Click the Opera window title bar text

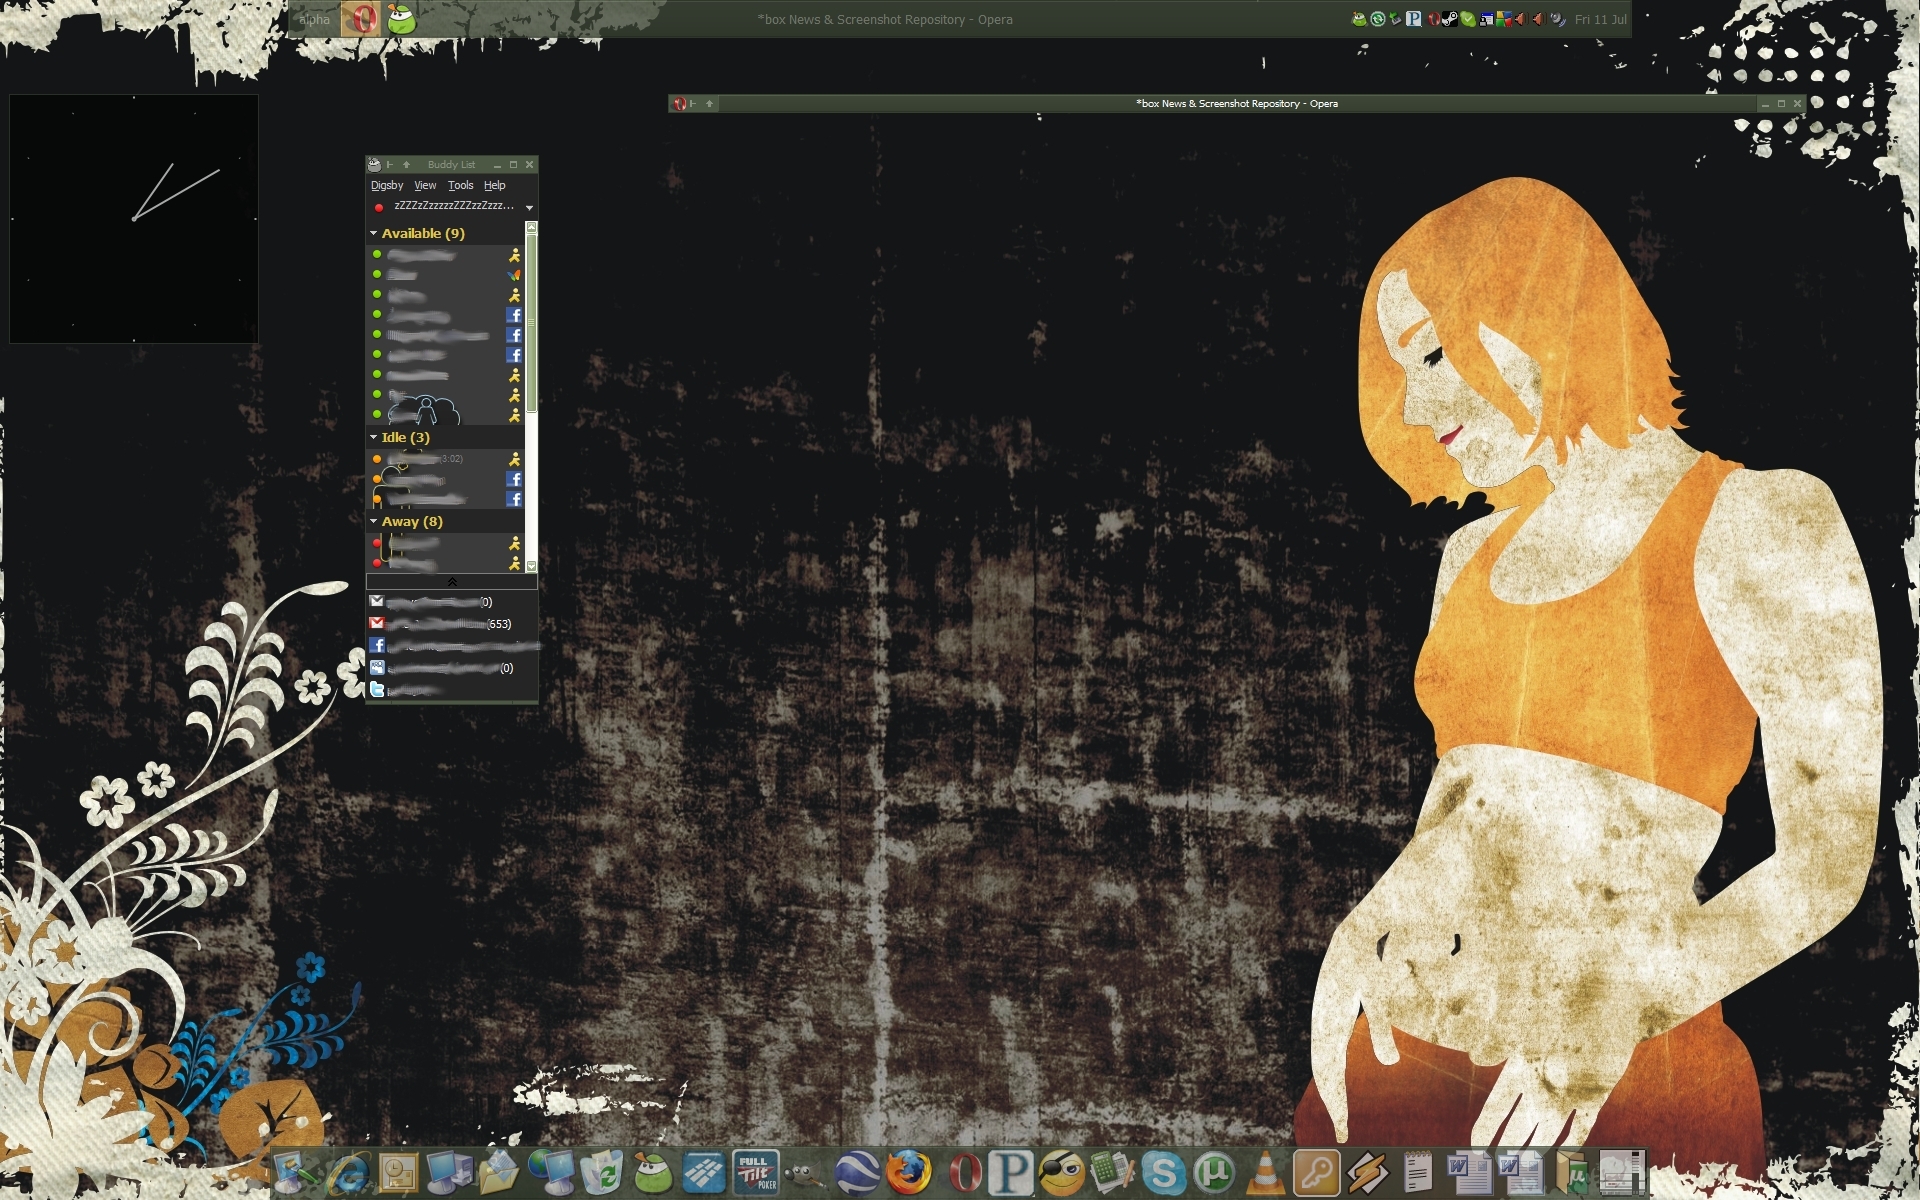(1236, 103)
